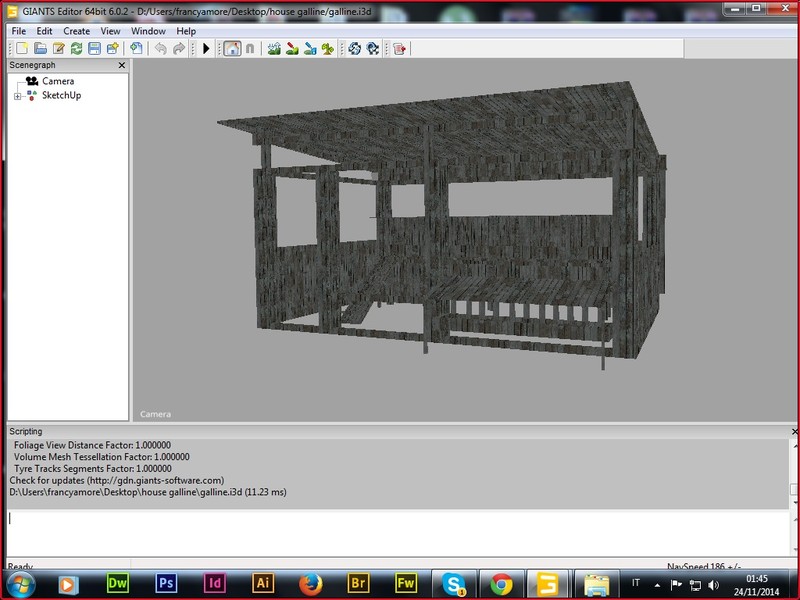Open Photoshop from the Windows taskbar

(166, 583)
